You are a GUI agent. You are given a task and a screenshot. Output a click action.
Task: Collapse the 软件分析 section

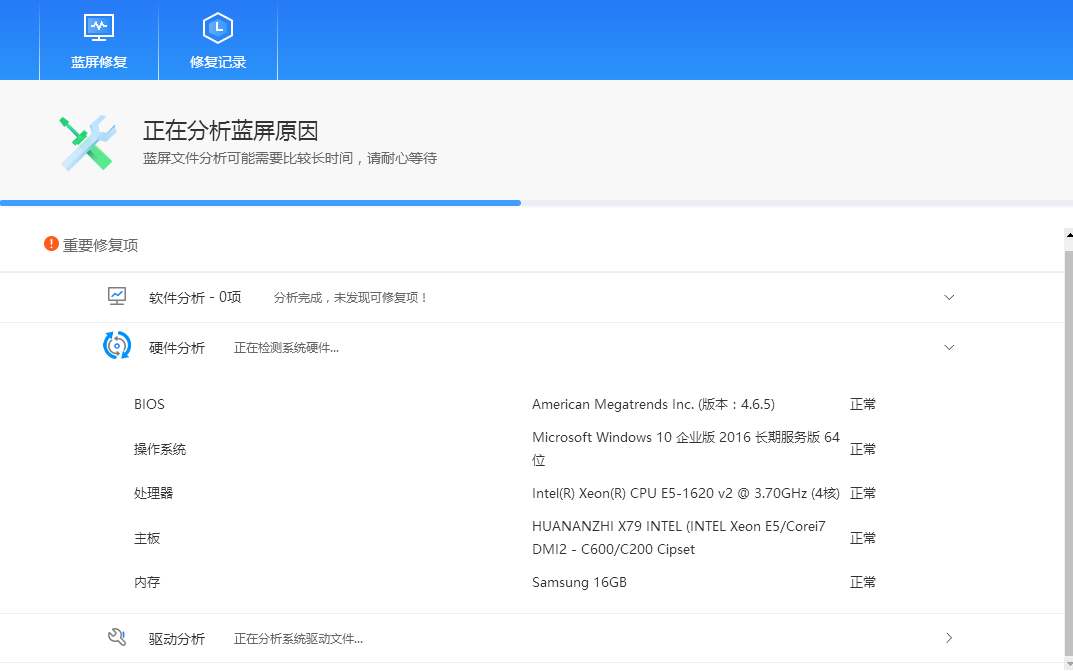pyautogui.click(x=948, y=297)
